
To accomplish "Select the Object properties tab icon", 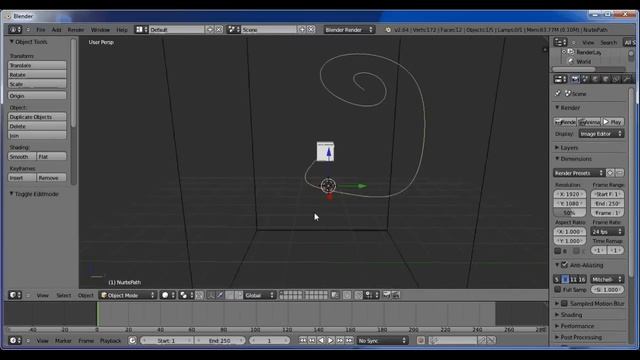I will [x=606, y=79].
